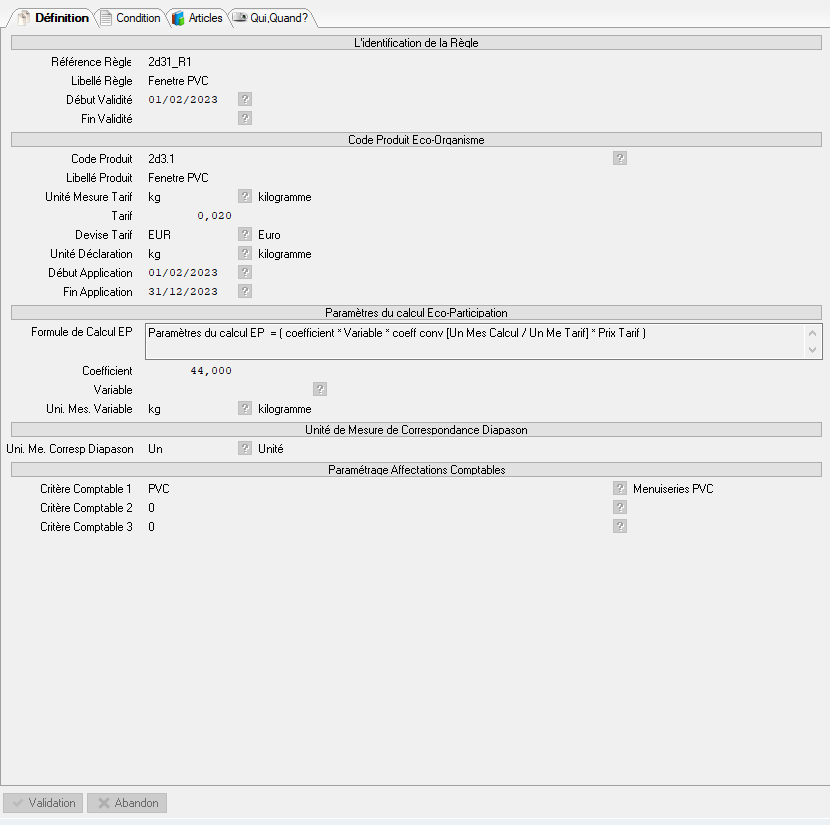Viewport: 830px width, 825px height.
Task: Switch to the Condition tab
Action: (130, 18)
